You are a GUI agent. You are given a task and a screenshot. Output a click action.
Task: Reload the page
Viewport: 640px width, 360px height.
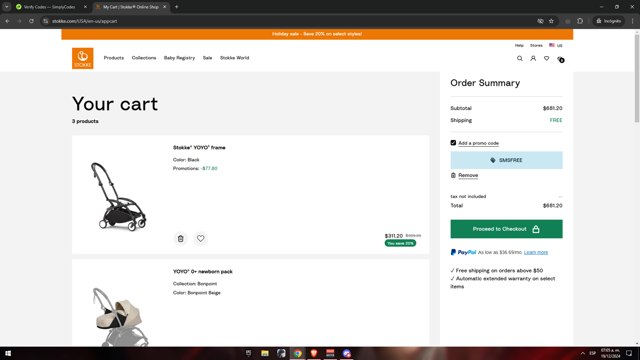pos(31,21)
